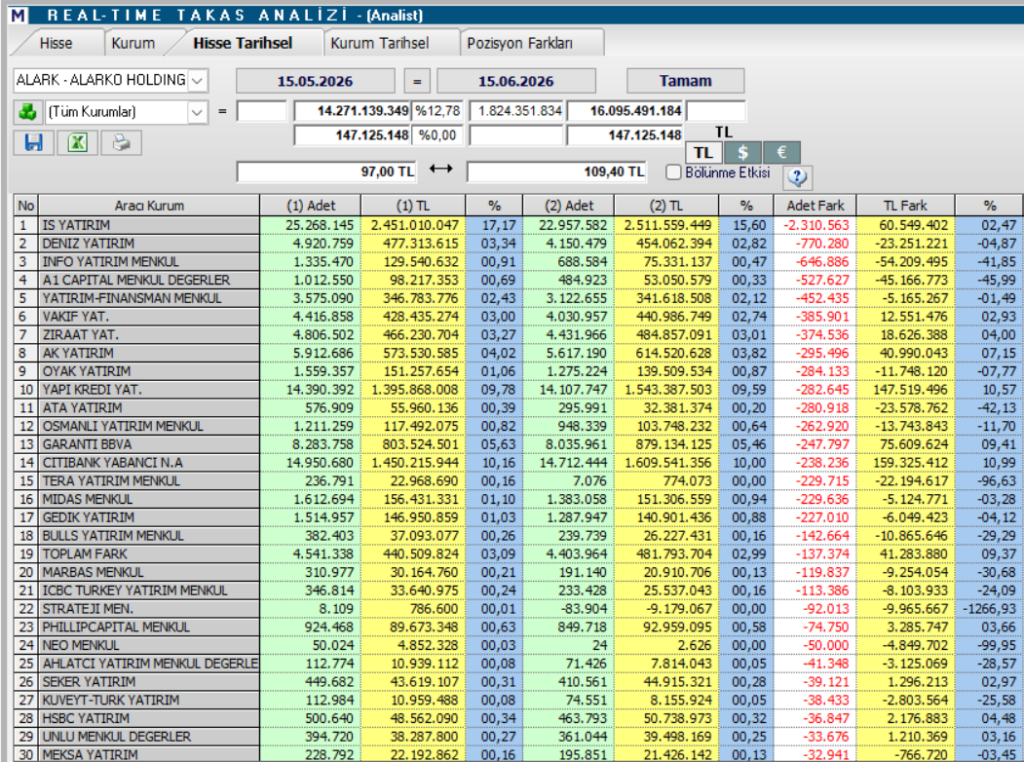Select the YATIRIM-FINANSMAN MENKUL row

point(519,298)
